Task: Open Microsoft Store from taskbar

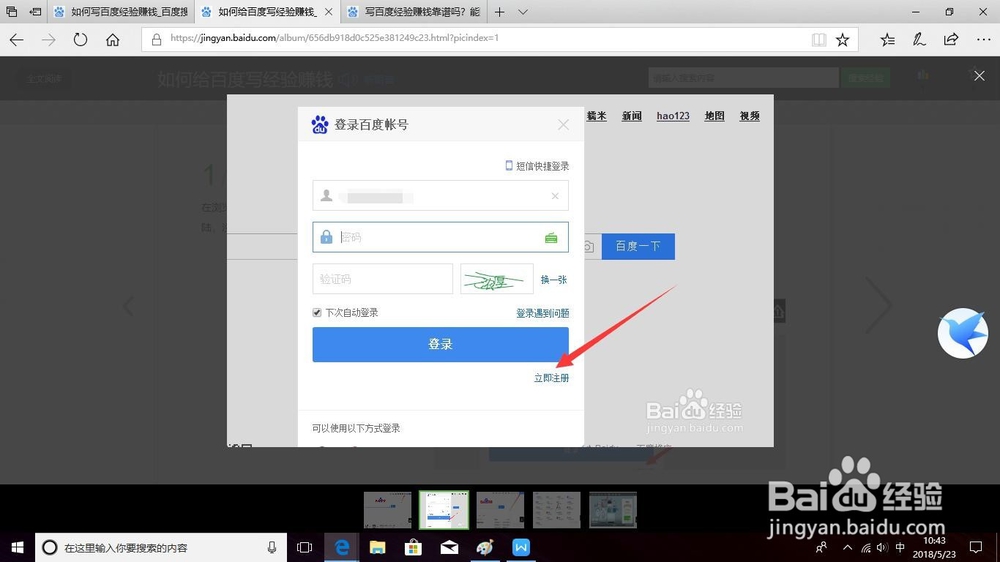Action: 413,547
